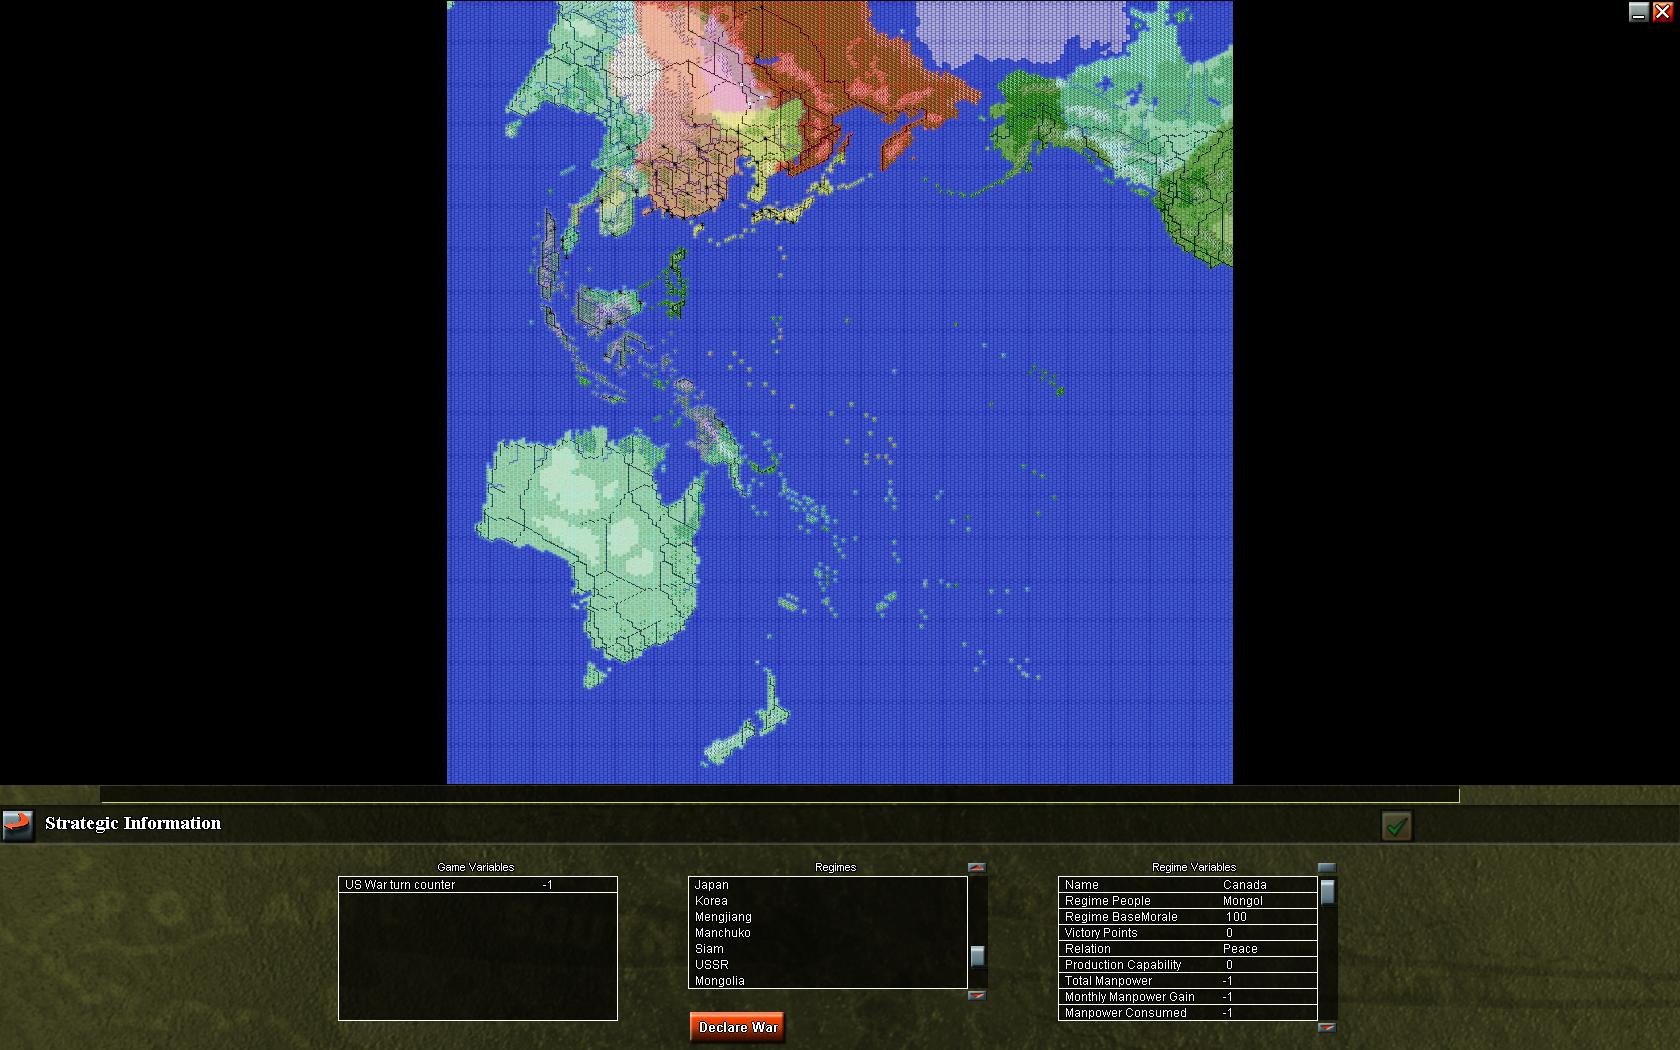Click the Regime Variables scrollbar thumb
Viewport: 1680px width, 1050px height.
[1327, 892]
